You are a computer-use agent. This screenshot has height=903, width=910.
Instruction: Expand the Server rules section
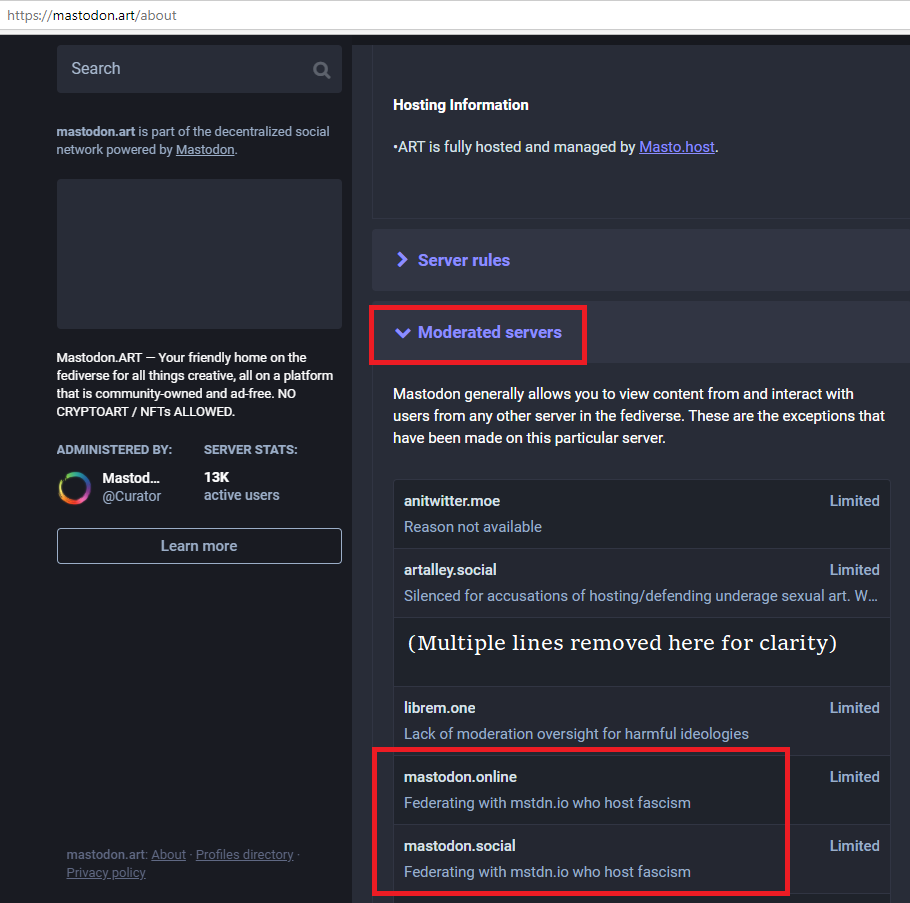coord(463,260)
